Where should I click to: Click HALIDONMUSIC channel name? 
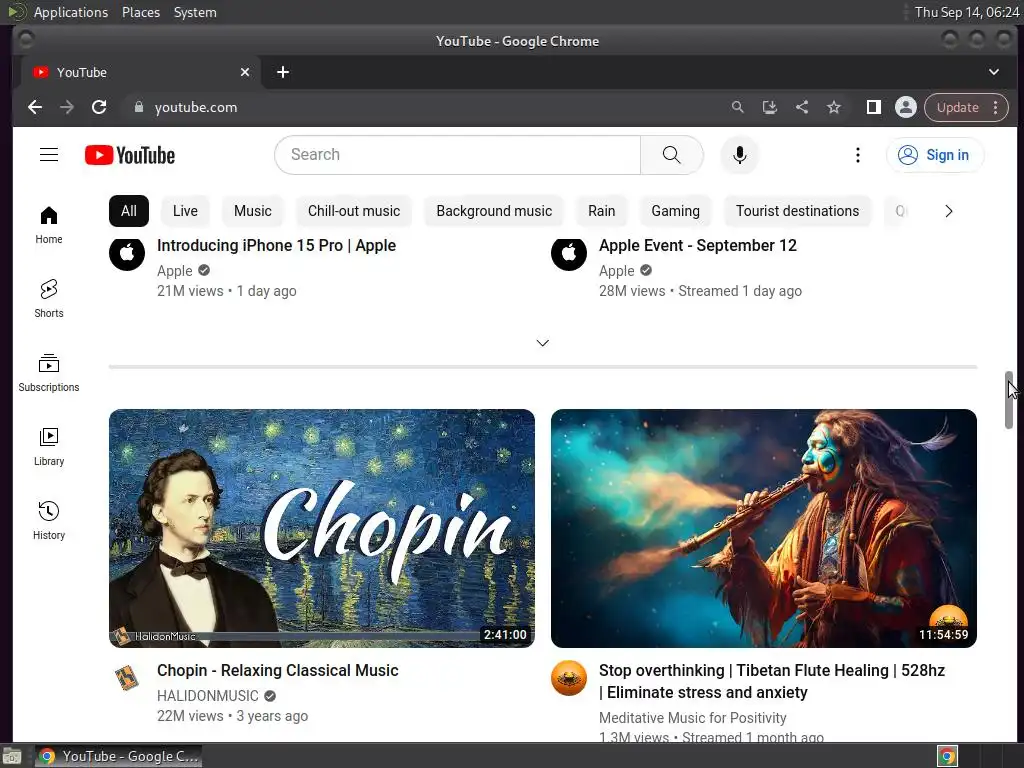click(x=208, y=696)
